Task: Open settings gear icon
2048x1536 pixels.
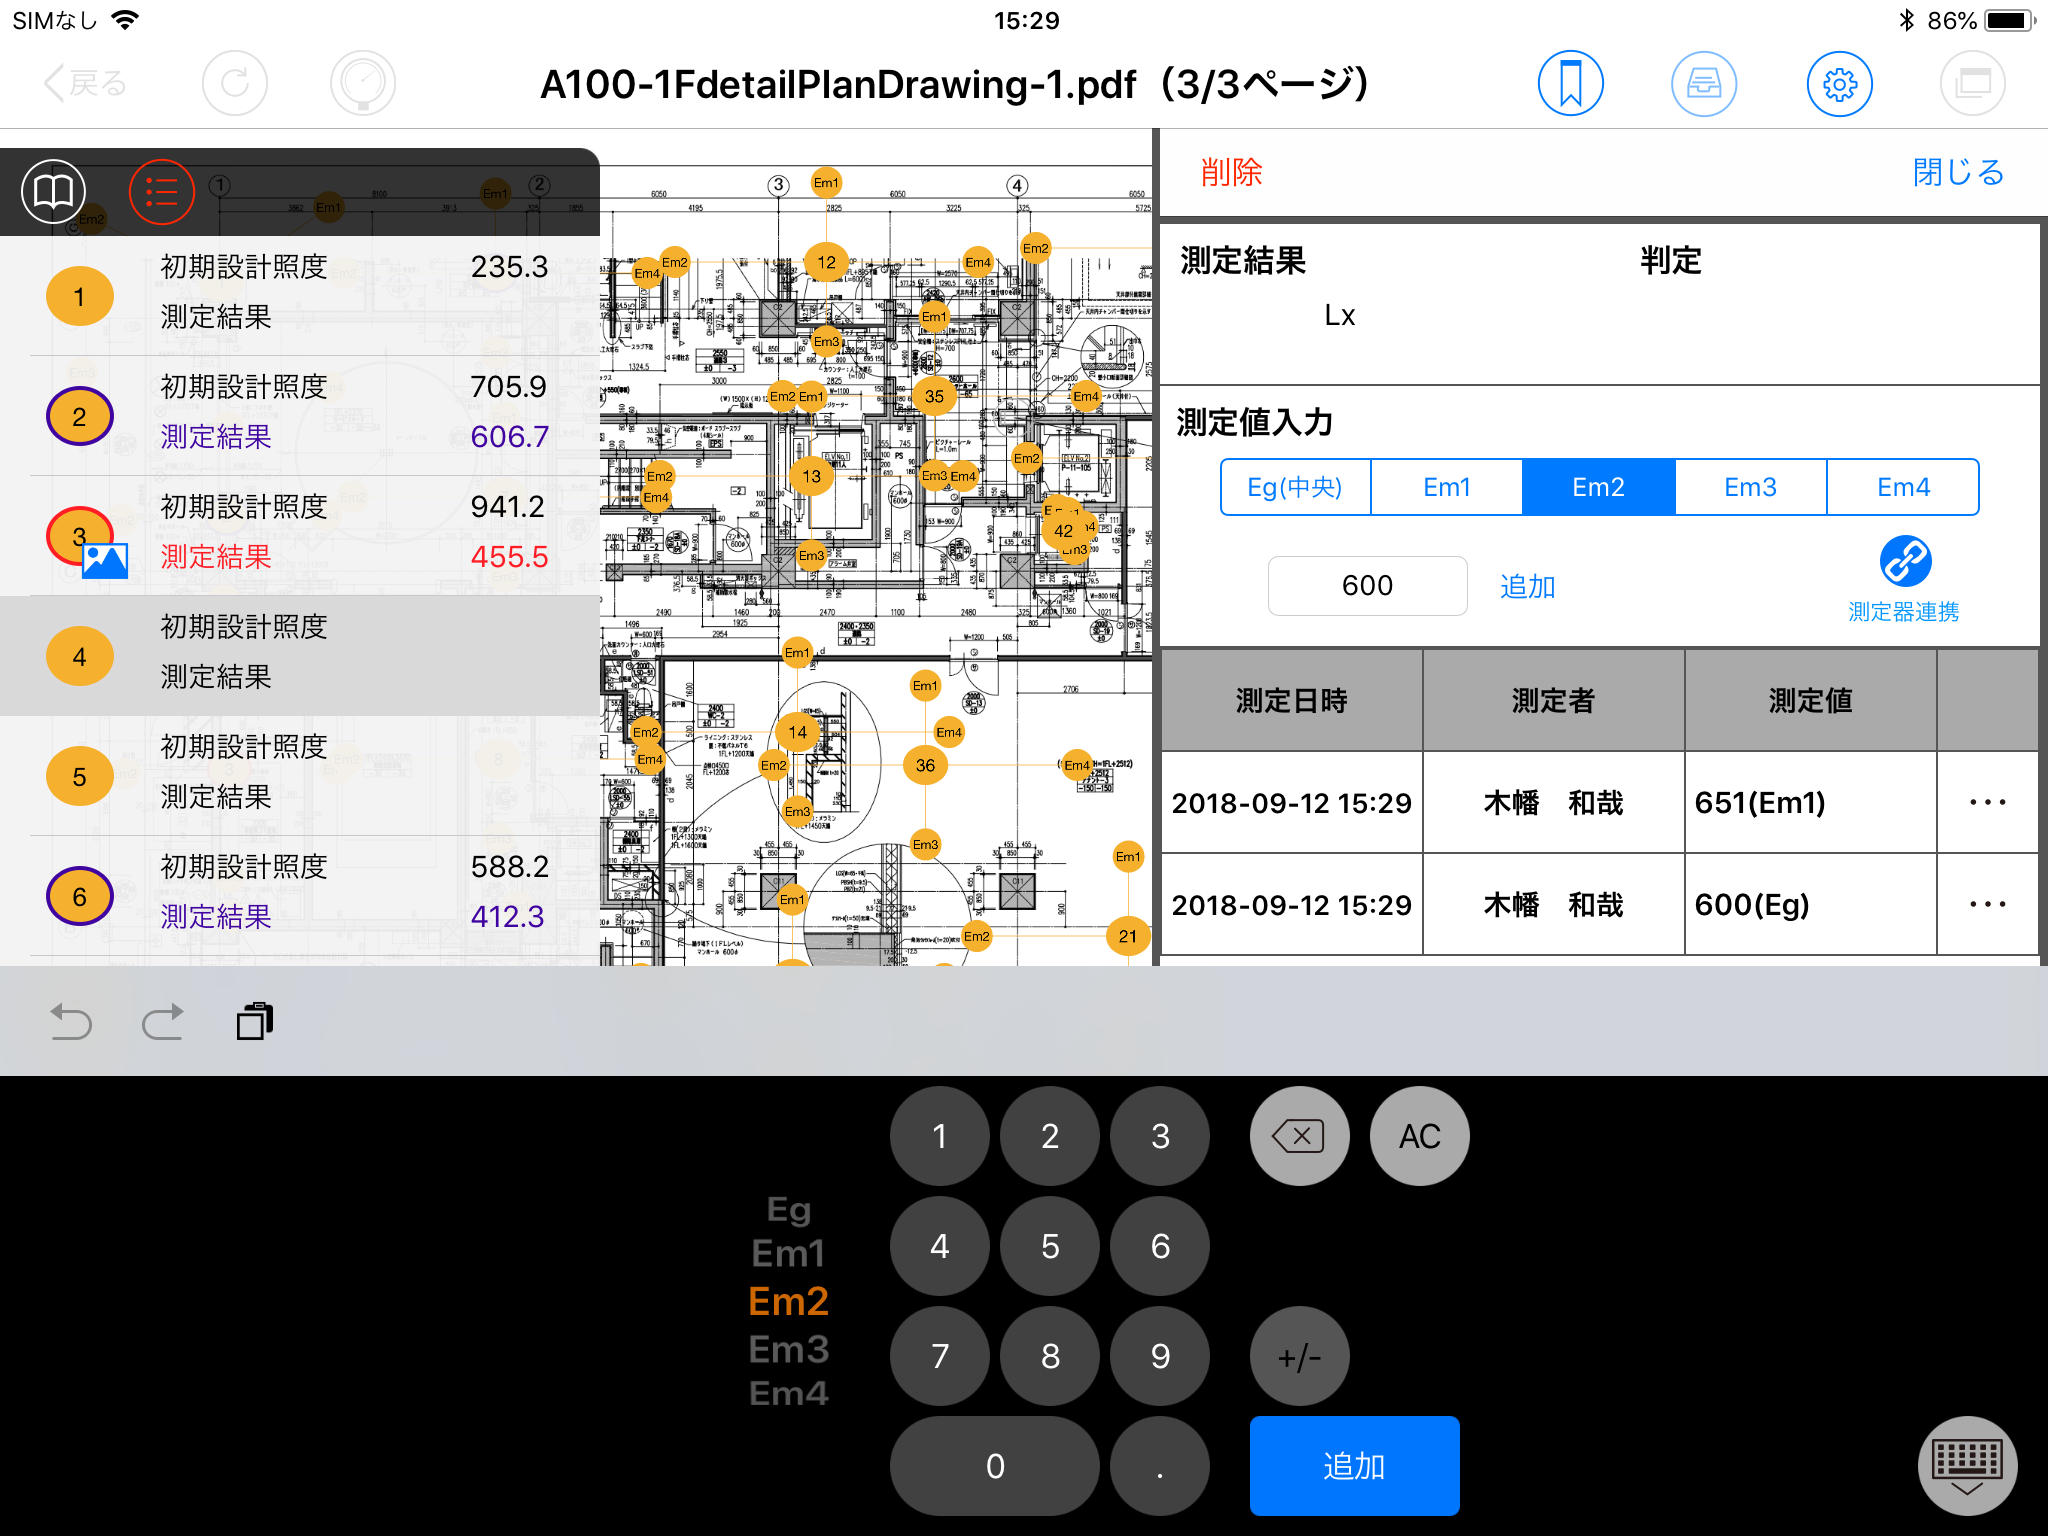Action: point(1839,84)
